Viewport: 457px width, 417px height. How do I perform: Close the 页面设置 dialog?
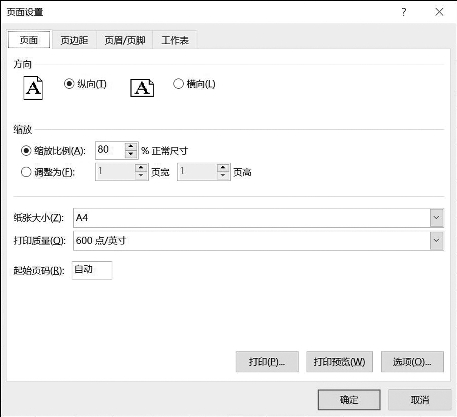click(439, 12)
